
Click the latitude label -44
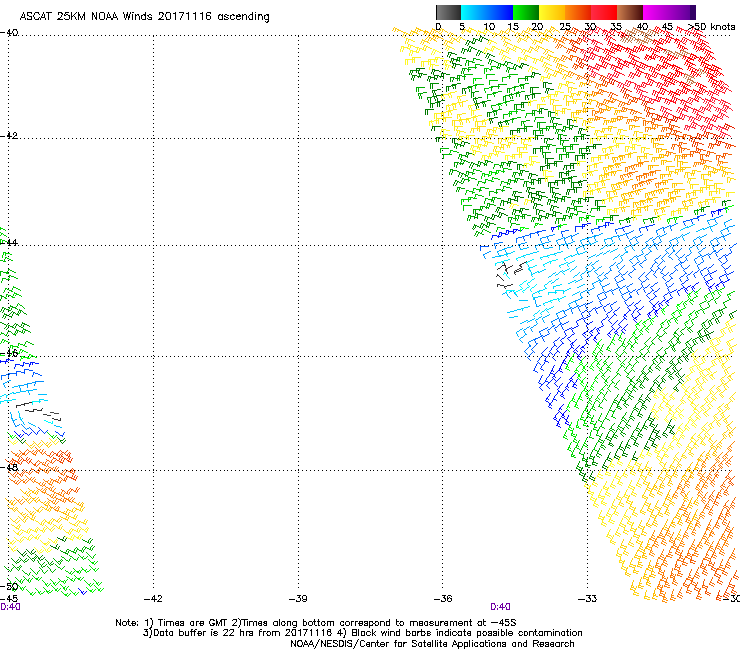point(9,243)
